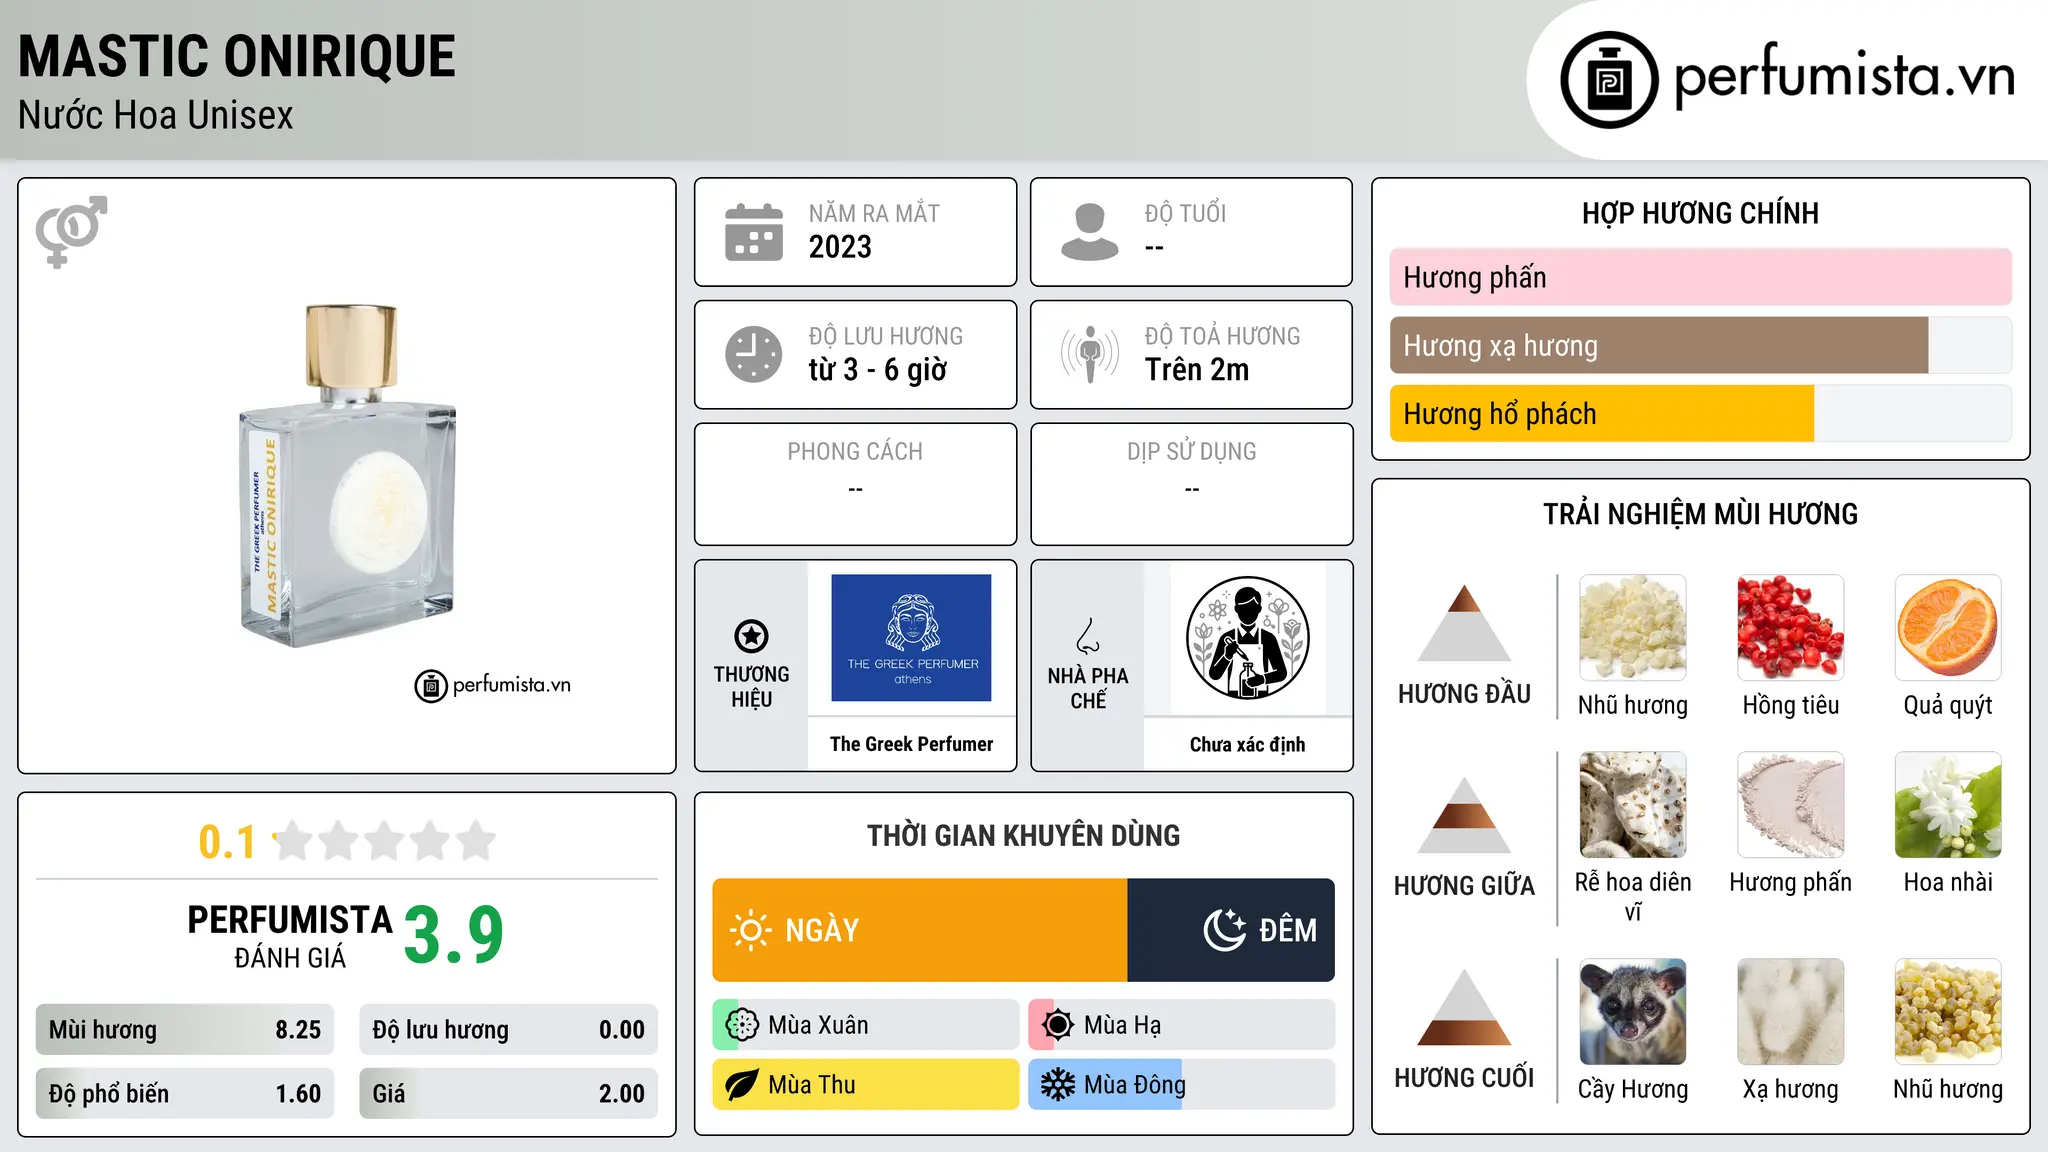Viewport: 2048px width, 1152px height.
Task: Select the Quả quýt note image
Action: pyautogui.click(x=1948, y=628)
